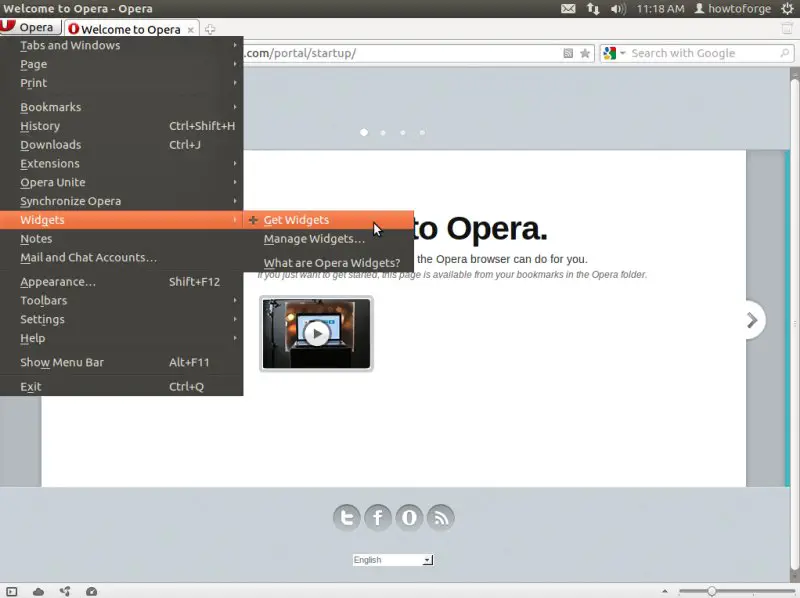Click the Opera menu button
The width and height of the screenshot is (800, 598).
point(31,28)
